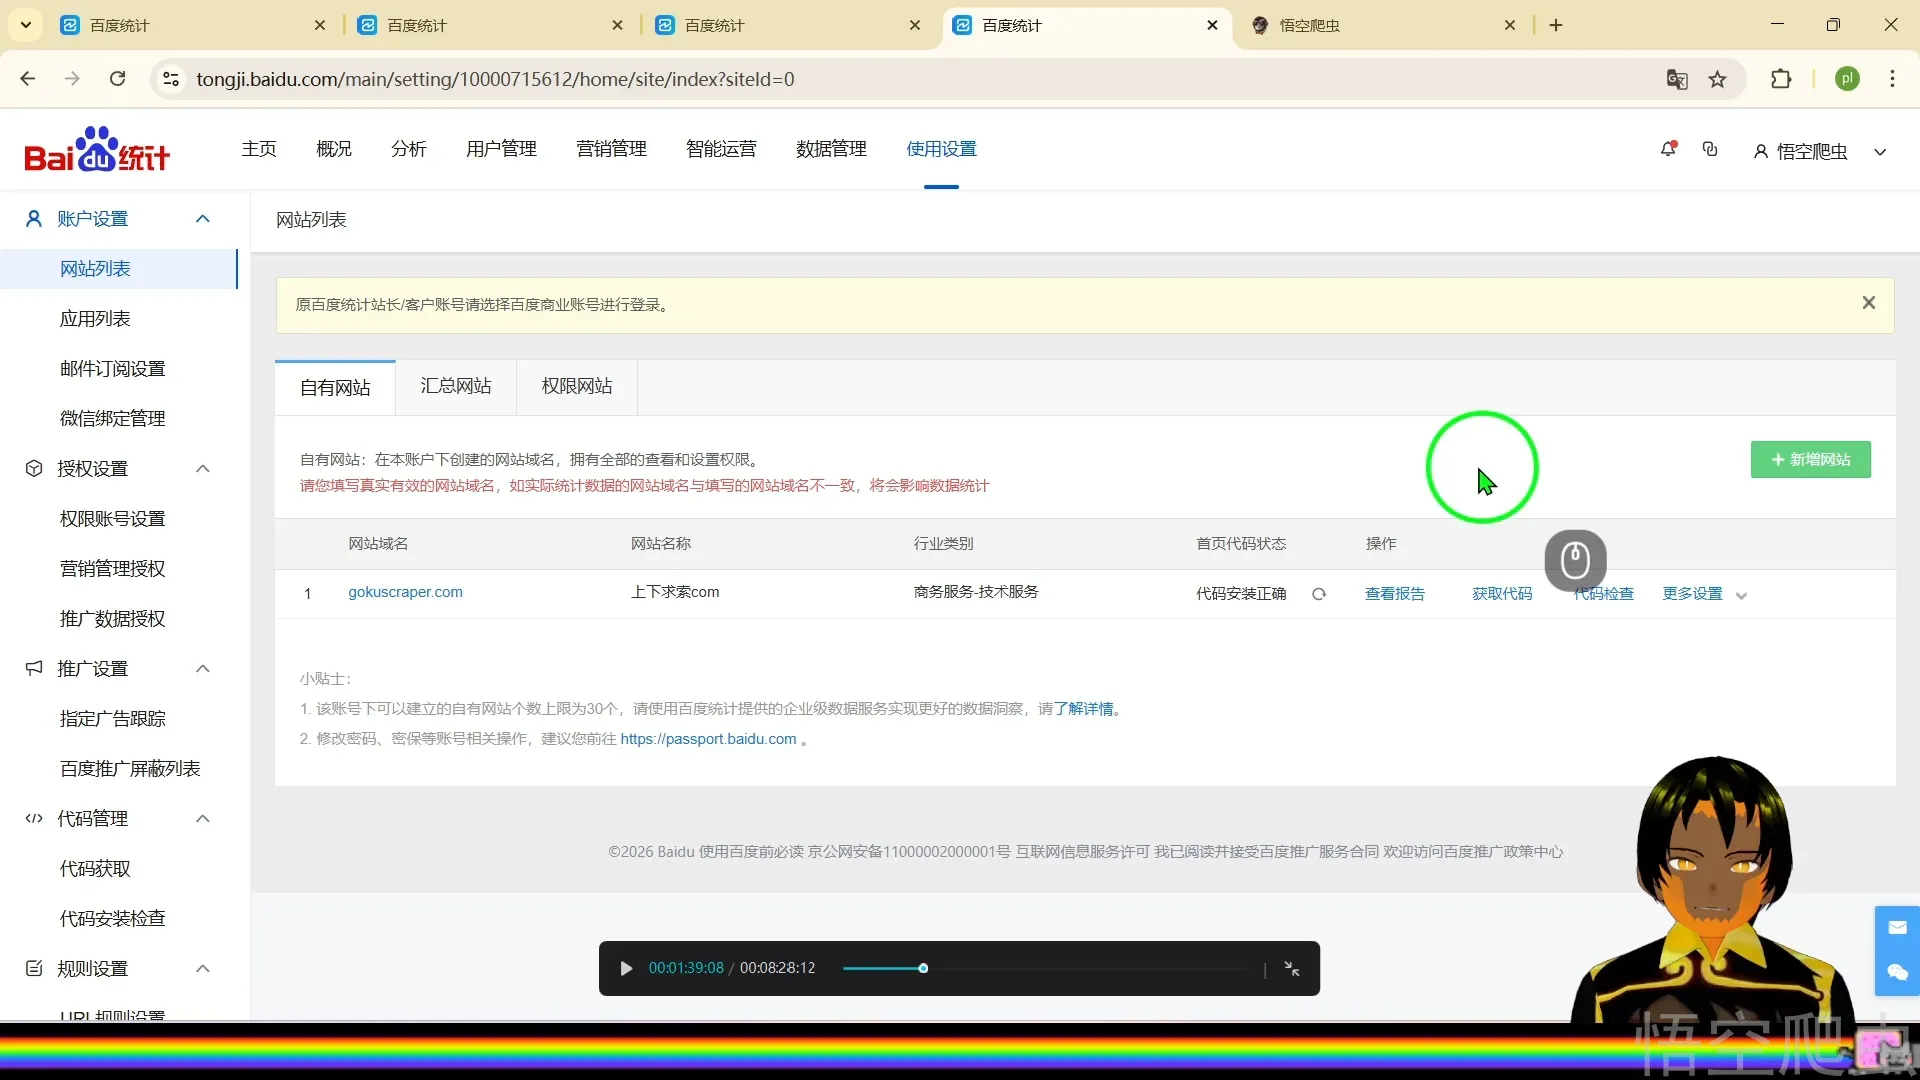Collapse the video player overlay

point(1292,968)
